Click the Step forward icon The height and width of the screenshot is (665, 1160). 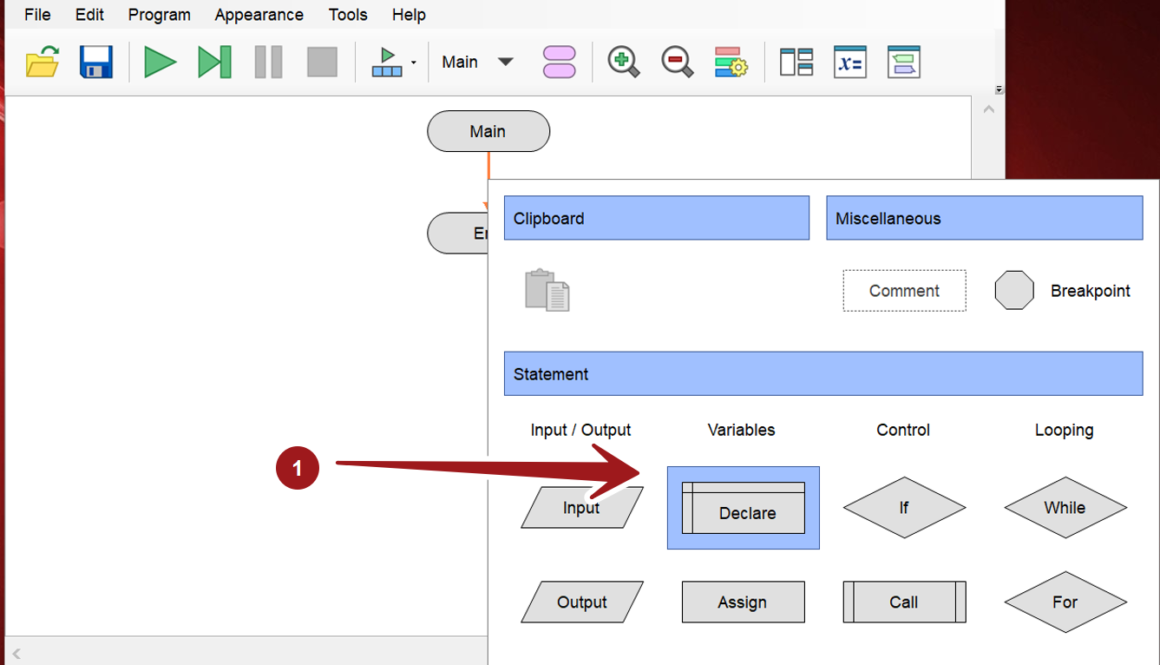214,62
